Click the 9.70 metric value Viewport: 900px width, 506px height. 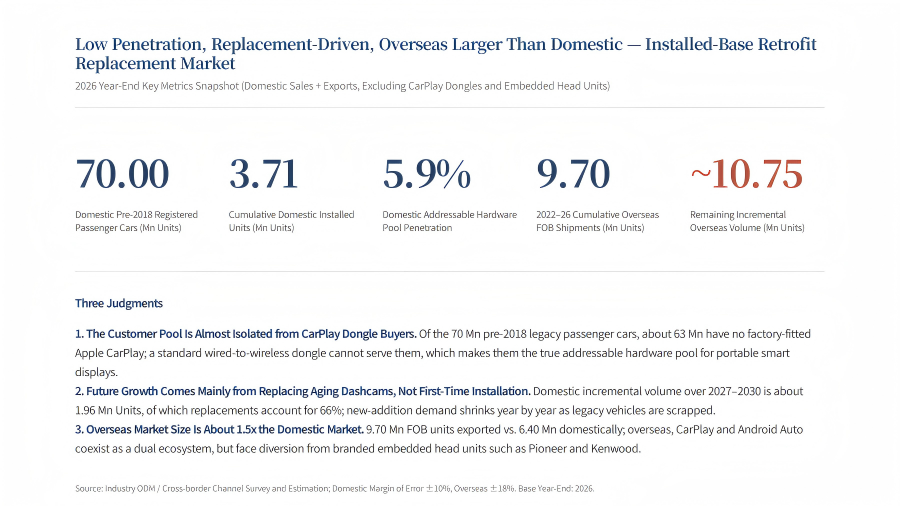[573, 174]
